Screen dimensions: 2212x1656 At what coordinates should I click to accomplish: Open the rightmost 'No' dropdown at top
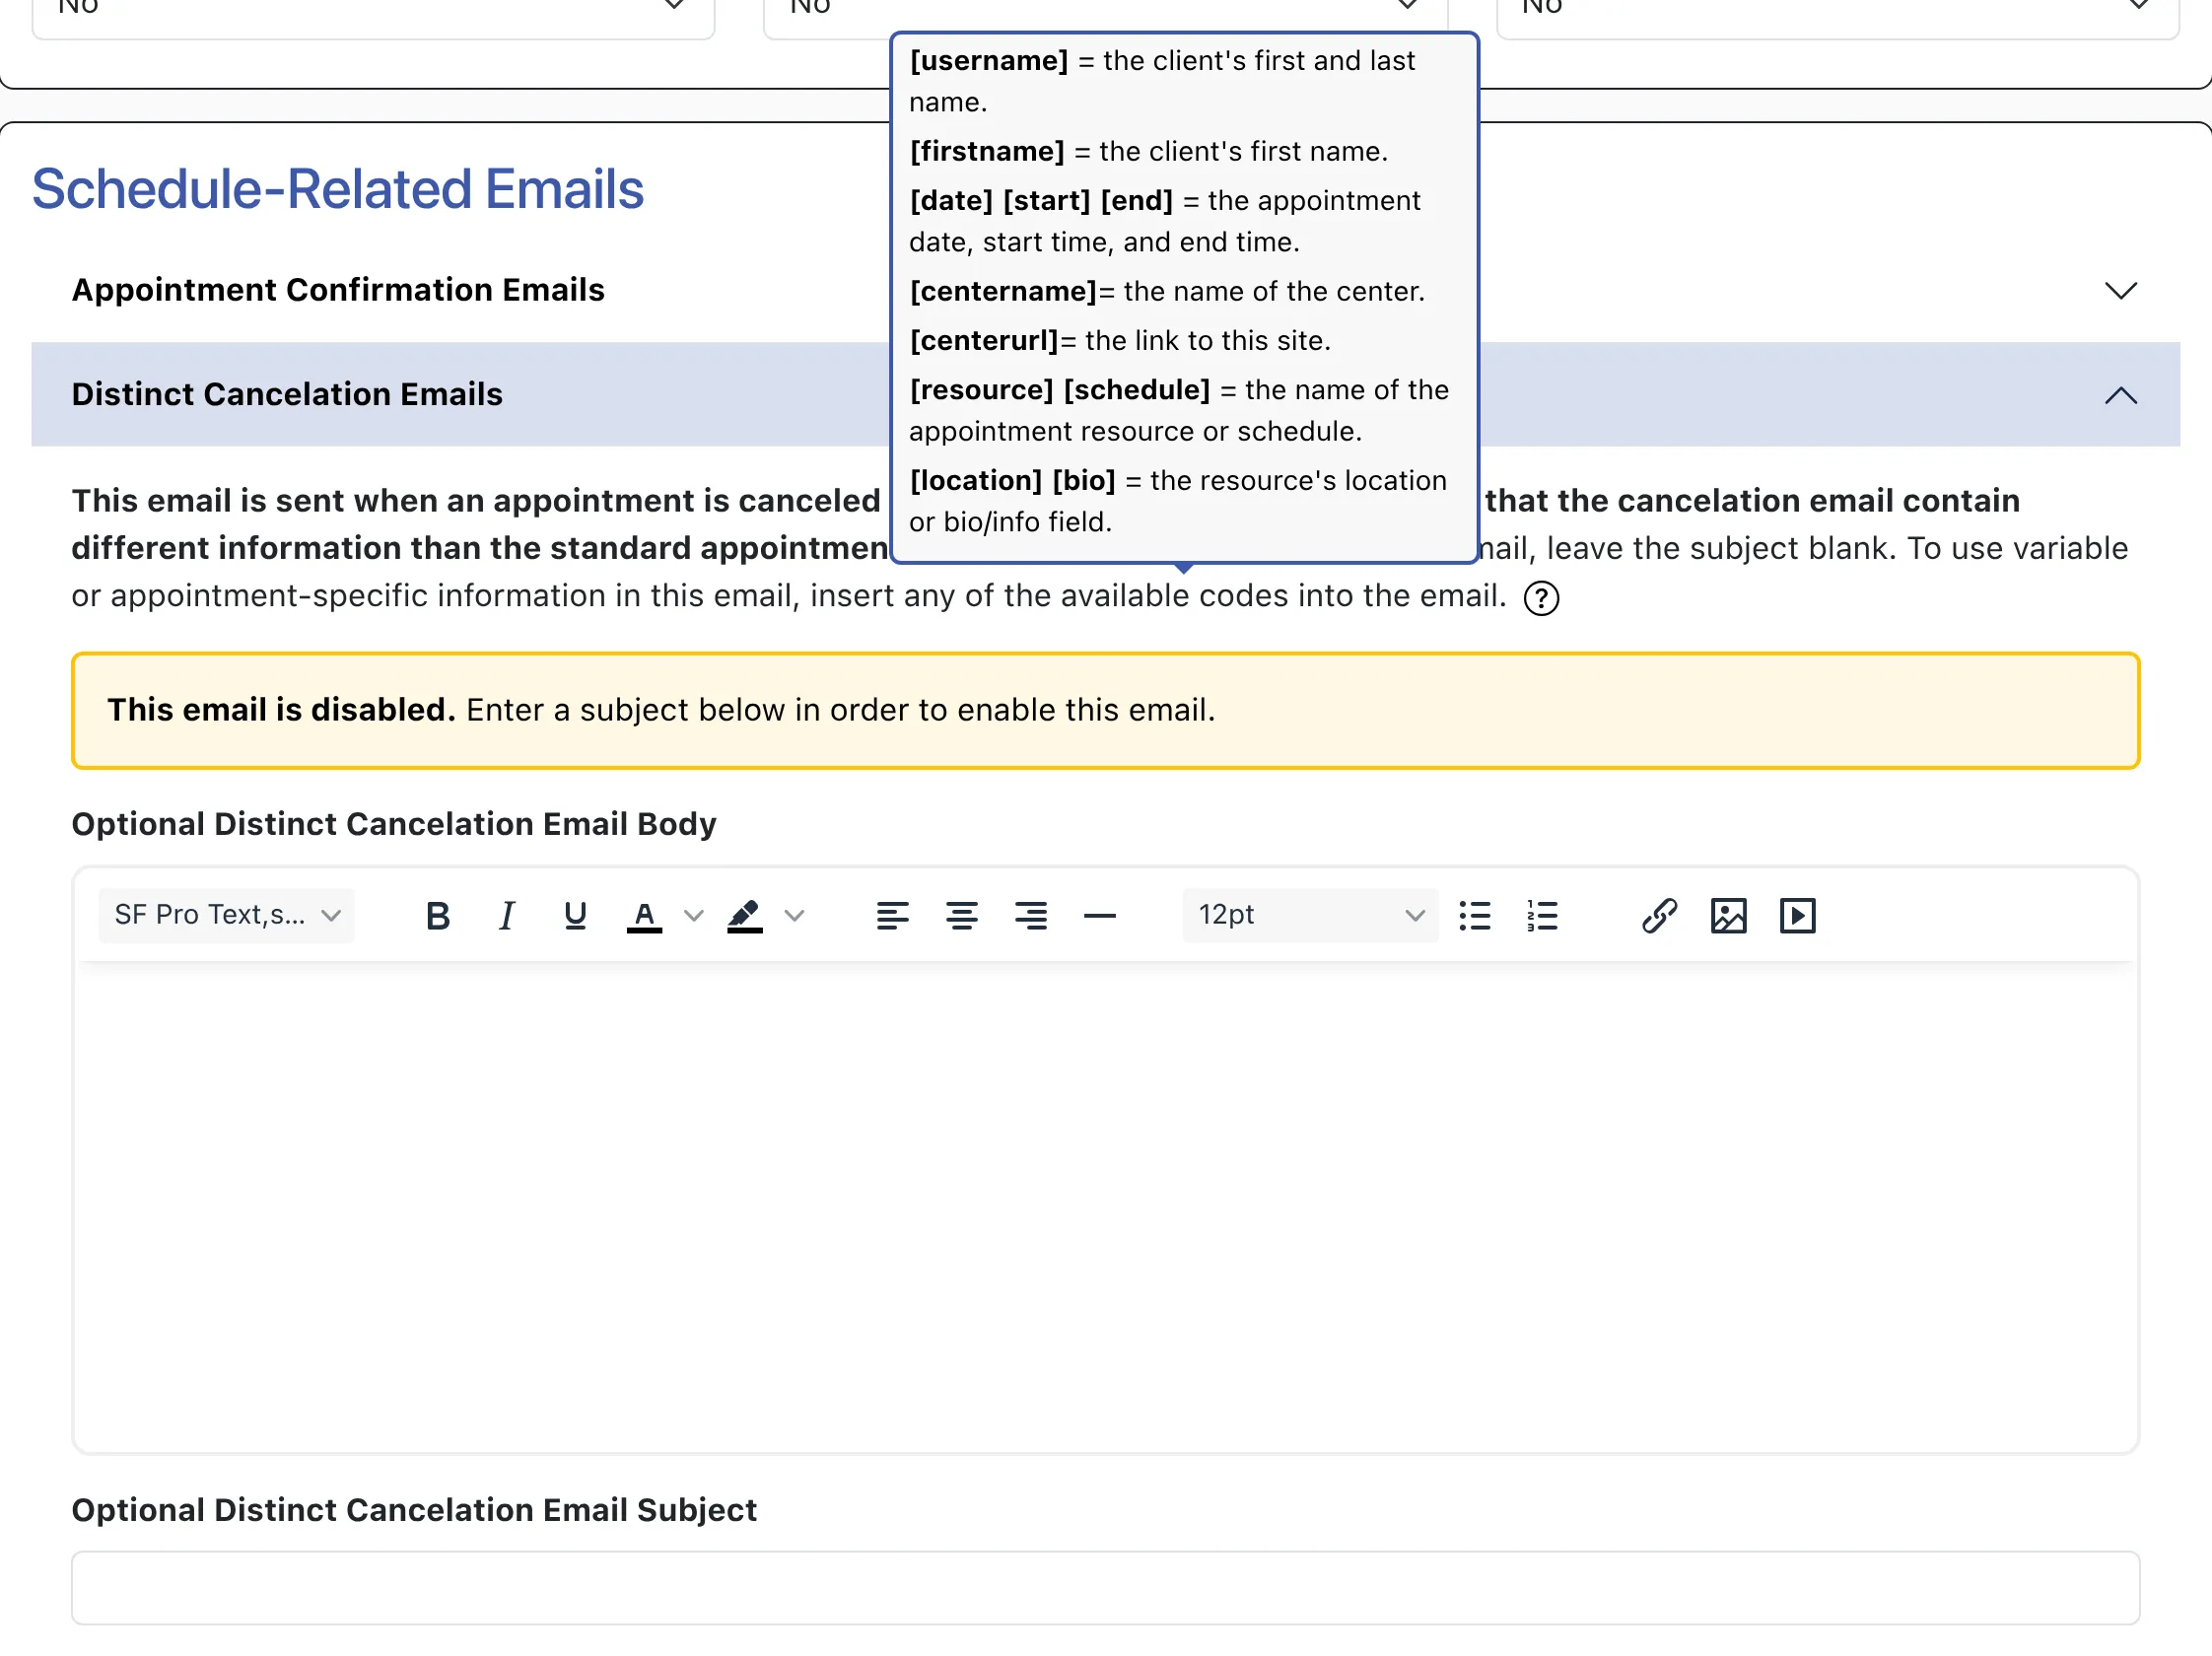tap(1837, 10)
